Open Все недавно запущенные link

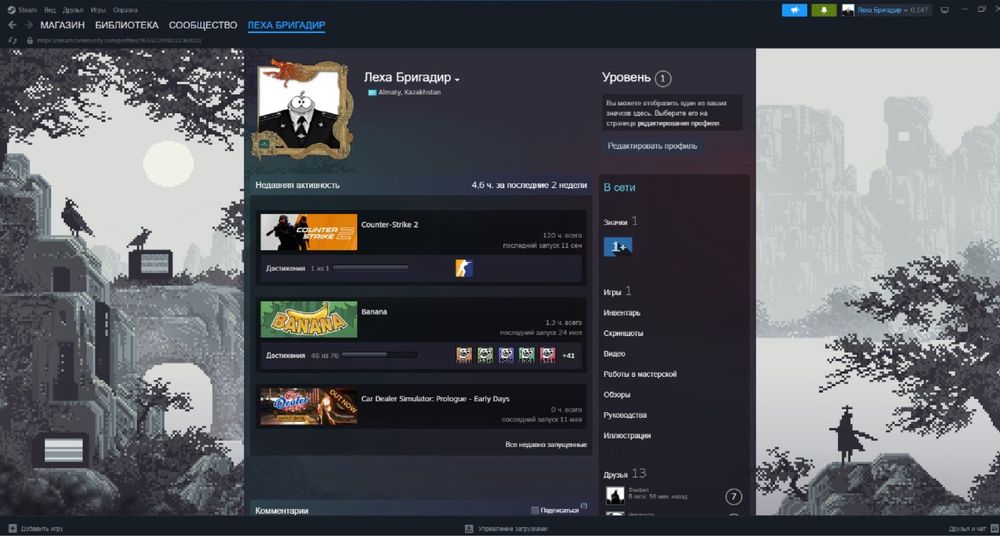tap(546, 445)
